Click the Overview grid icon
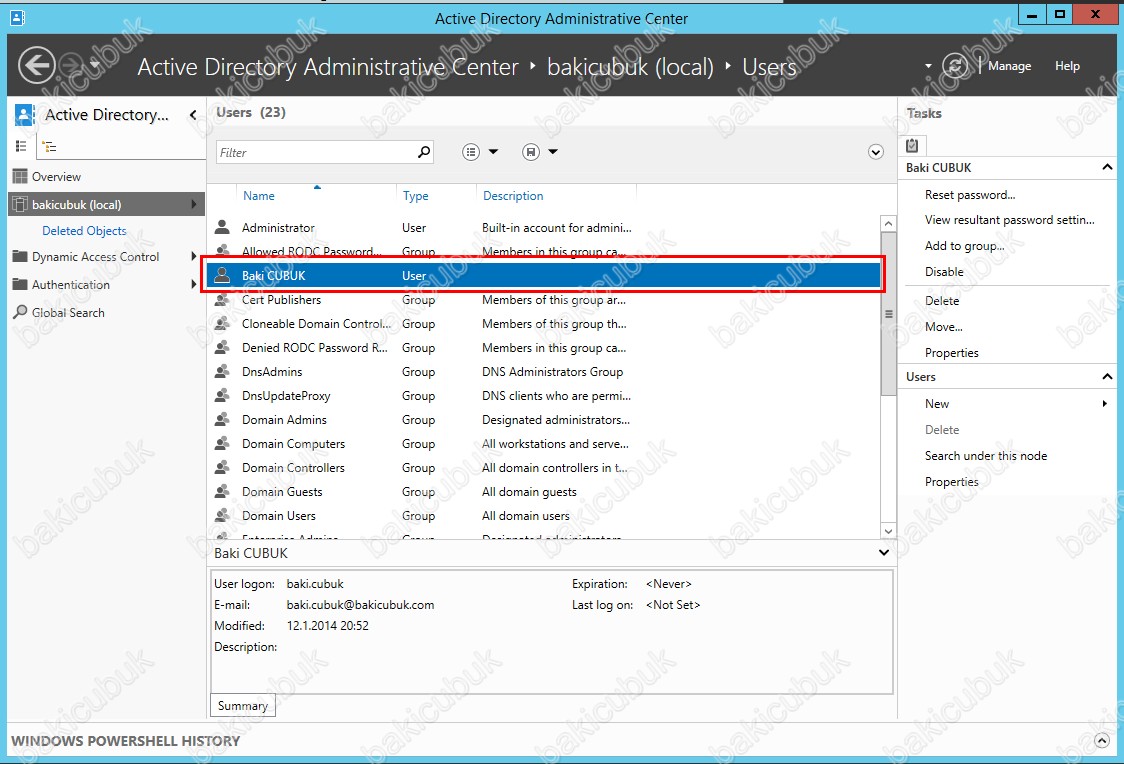The height and width of the screenshot is (764, 1124). click(20, 176)
